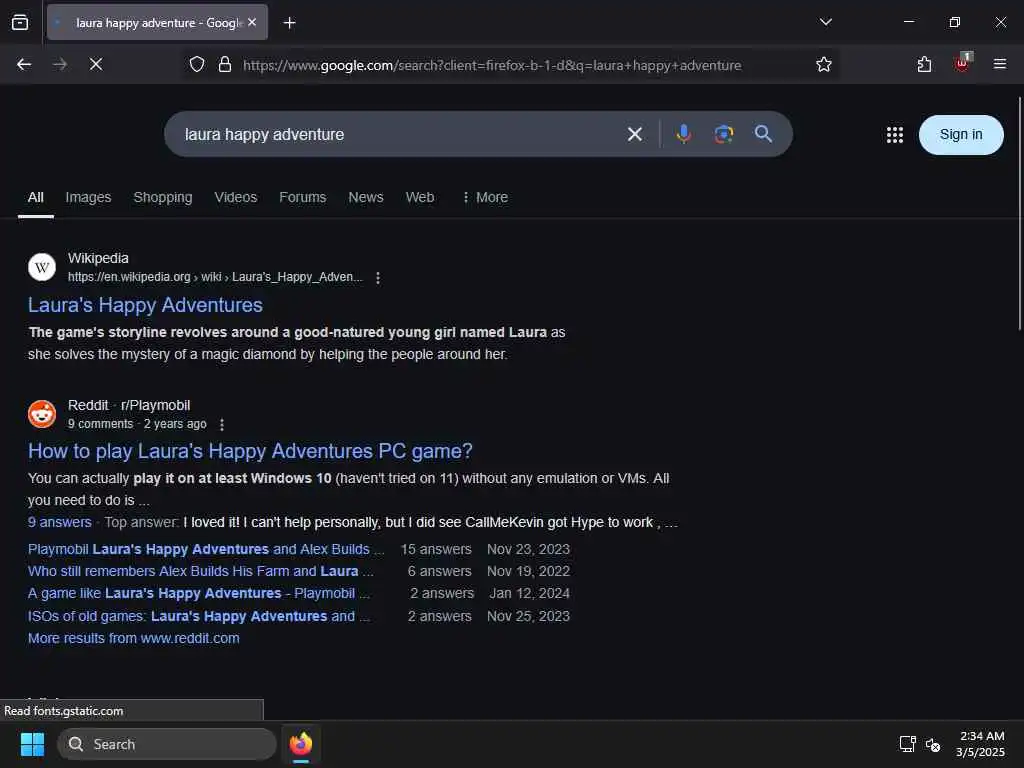1024x768 pixels.
Task: Switch to the Videos tab
Action: tap(236, 197)
